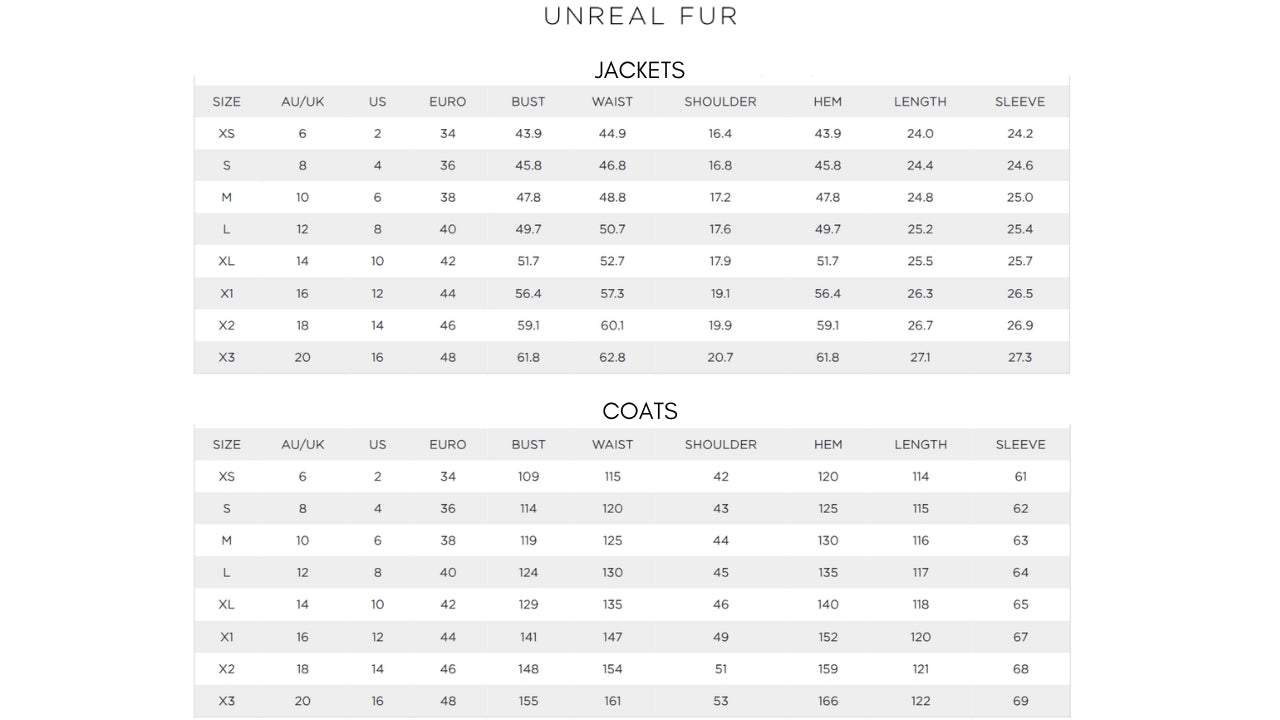The image size is (1280, 720).
Task: Click coat waist value 147
Action: click(612, 637)
